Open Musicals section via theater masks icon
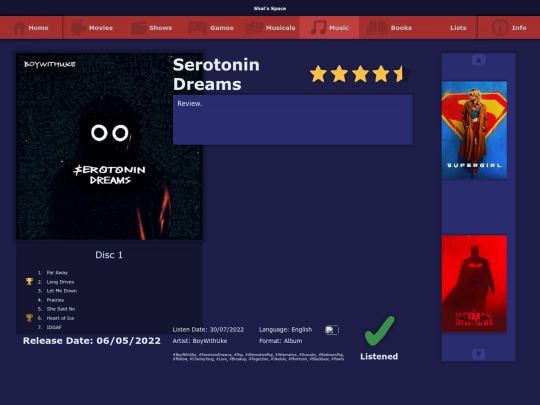Screen dimensions: 540x405 [254, 28]
